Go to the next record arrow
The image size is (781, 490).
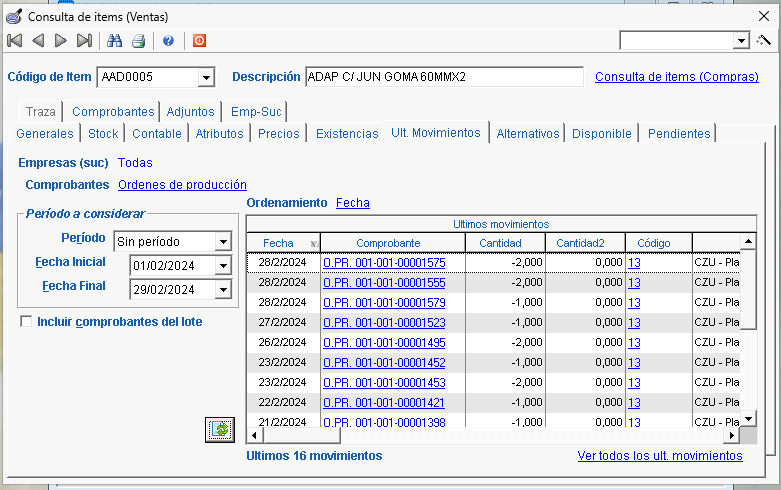[61, 41]
